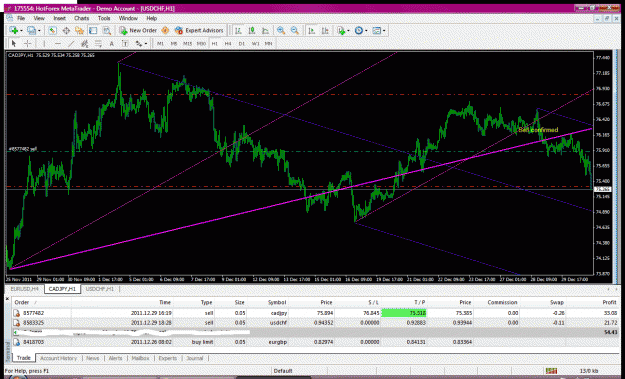Open the Tools menu
The image size is (625, 379).
(x=104, y=18)
